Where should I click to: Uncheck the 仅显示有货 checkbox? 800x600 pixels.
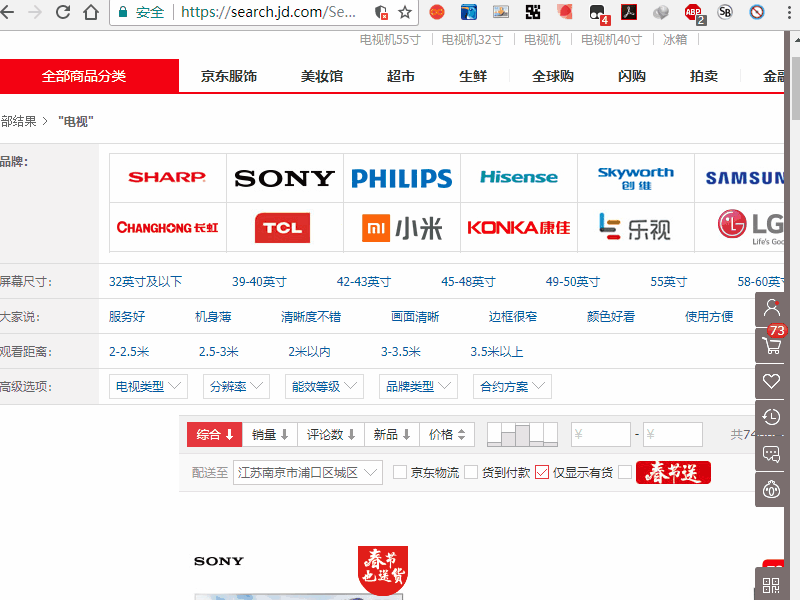(x=542, y=472)
